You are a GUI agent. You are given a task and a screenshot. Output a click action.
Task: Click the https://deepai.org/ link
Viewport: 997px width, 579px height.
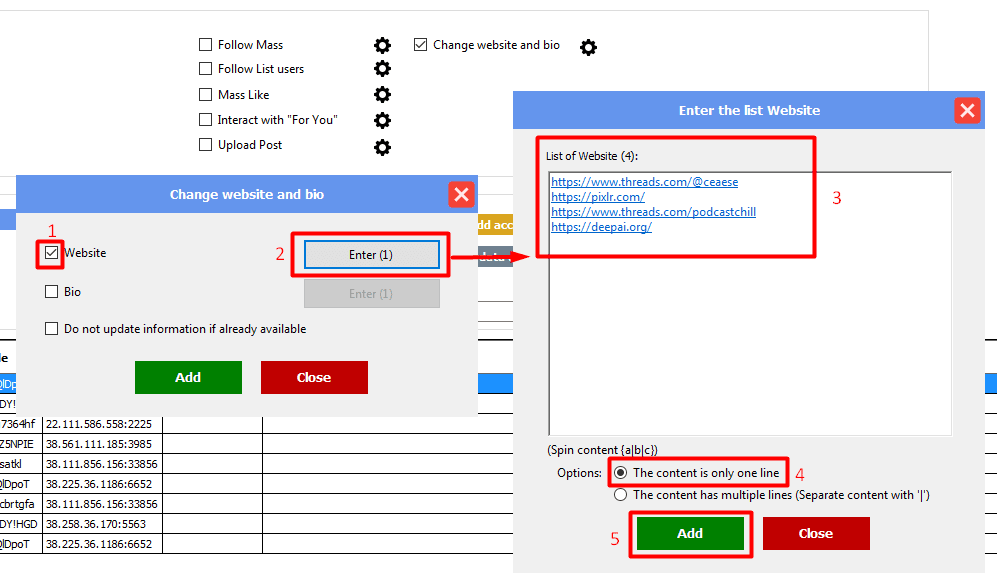coord(601,227)
